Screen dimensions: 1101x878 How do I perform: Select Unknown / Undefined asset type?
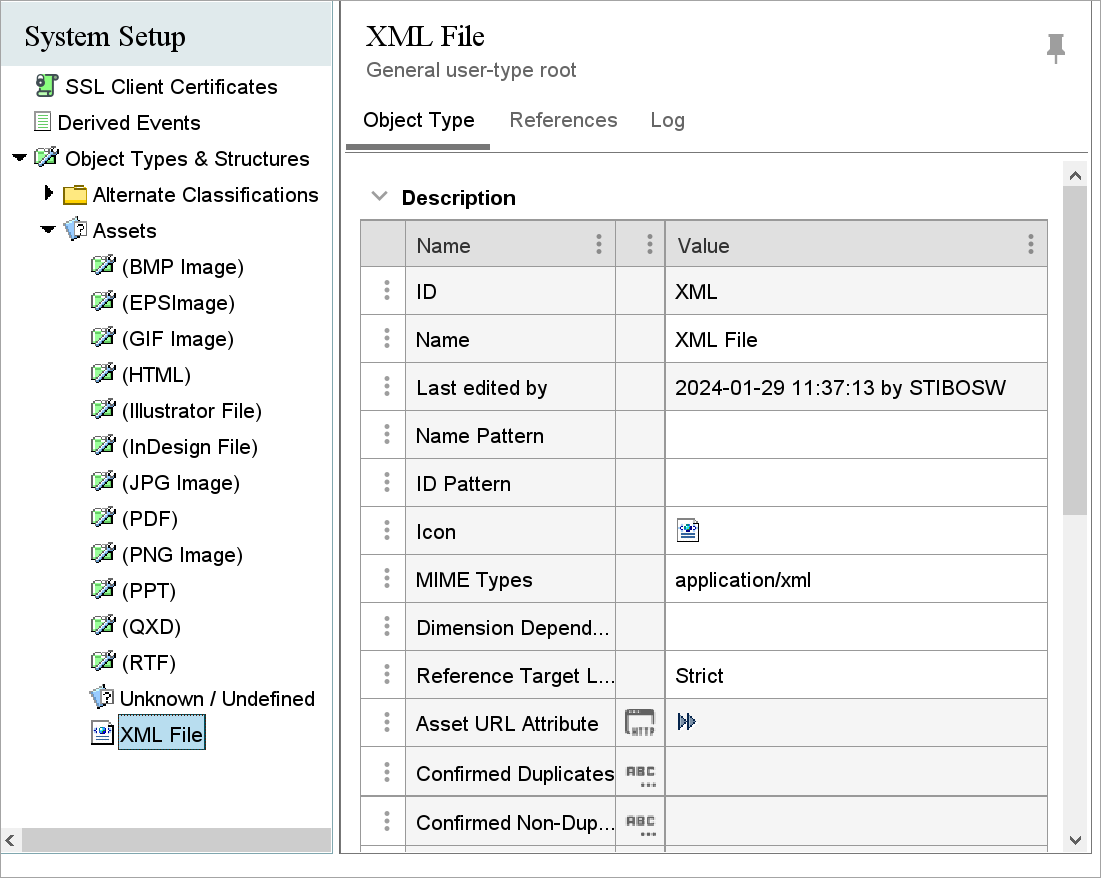[x=217, y=699]
